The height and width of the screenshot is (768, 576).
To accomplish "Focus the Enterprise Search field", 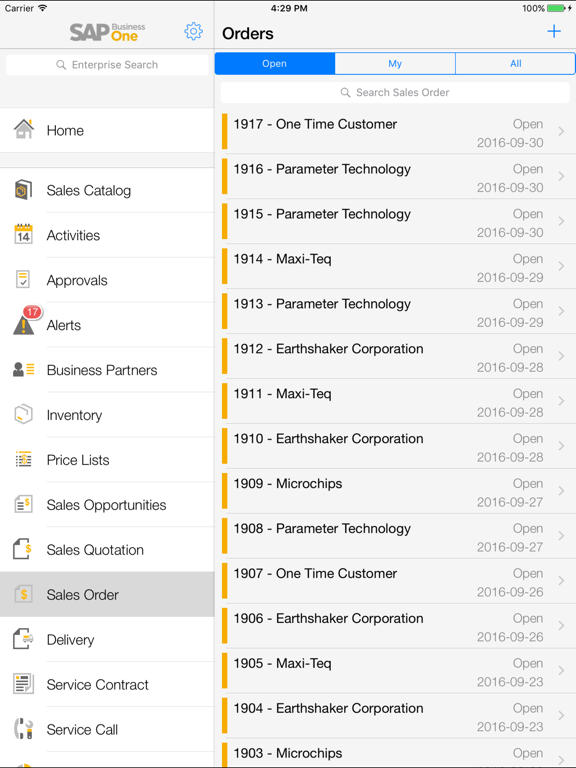I will [107, 65].
